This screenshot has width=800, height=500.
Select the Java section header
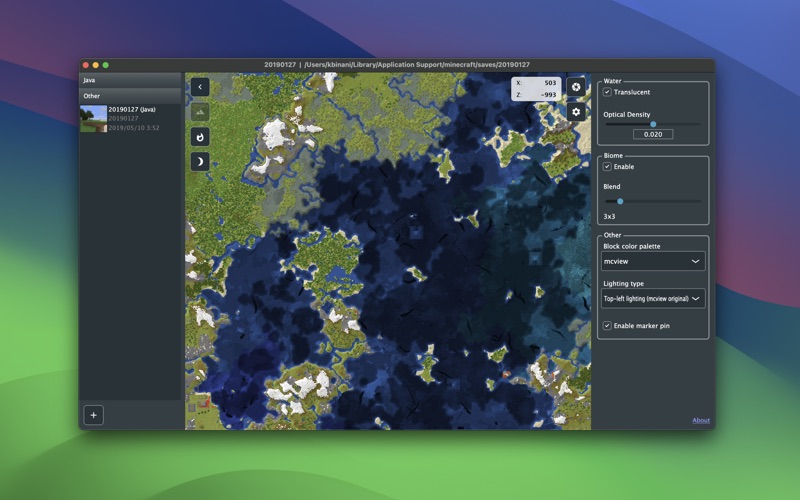(130, 80)
